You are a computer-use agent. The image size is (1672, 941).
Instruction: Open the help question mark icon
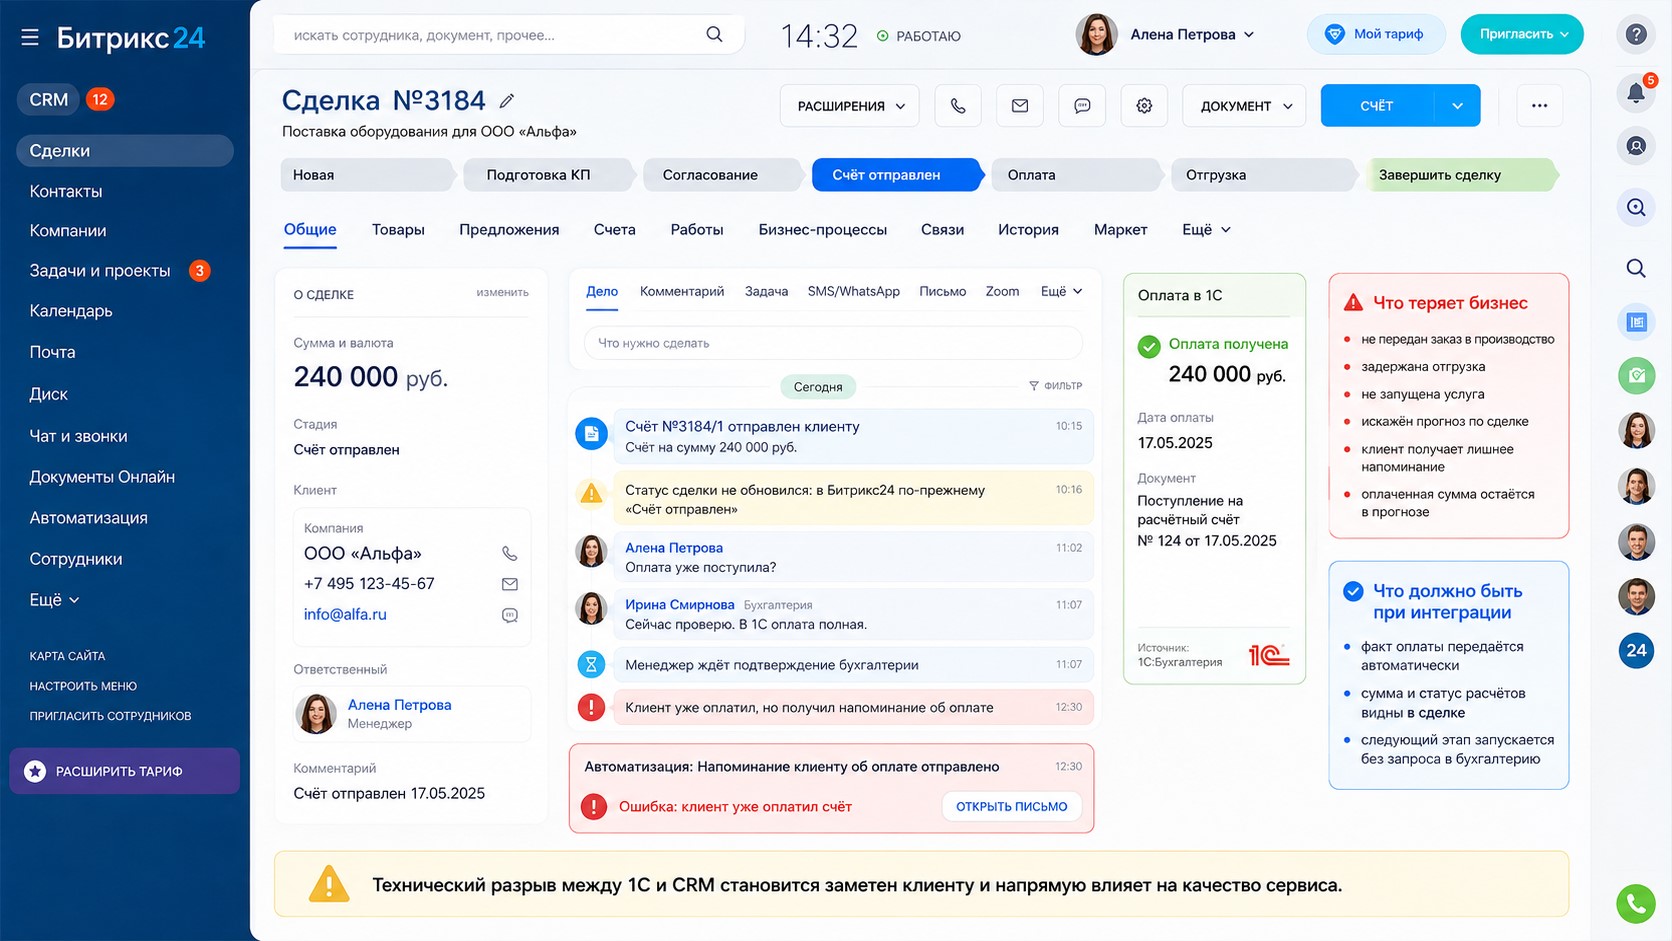(x=1636, y=35)
